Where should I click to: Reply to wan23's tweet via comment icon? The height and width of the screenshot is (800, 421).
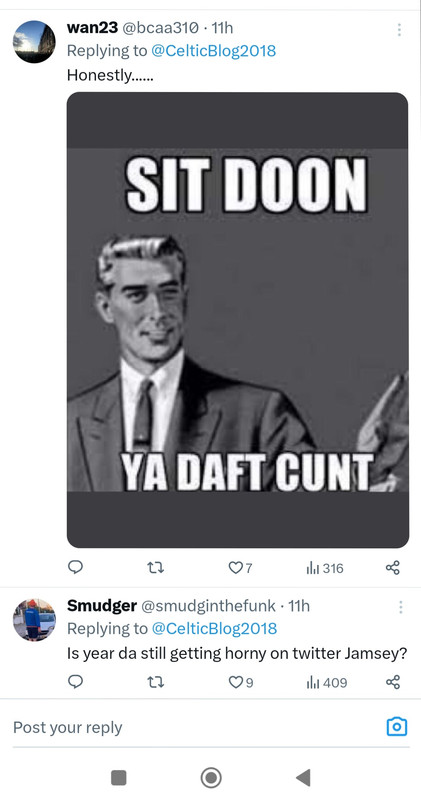pos(75,567)
